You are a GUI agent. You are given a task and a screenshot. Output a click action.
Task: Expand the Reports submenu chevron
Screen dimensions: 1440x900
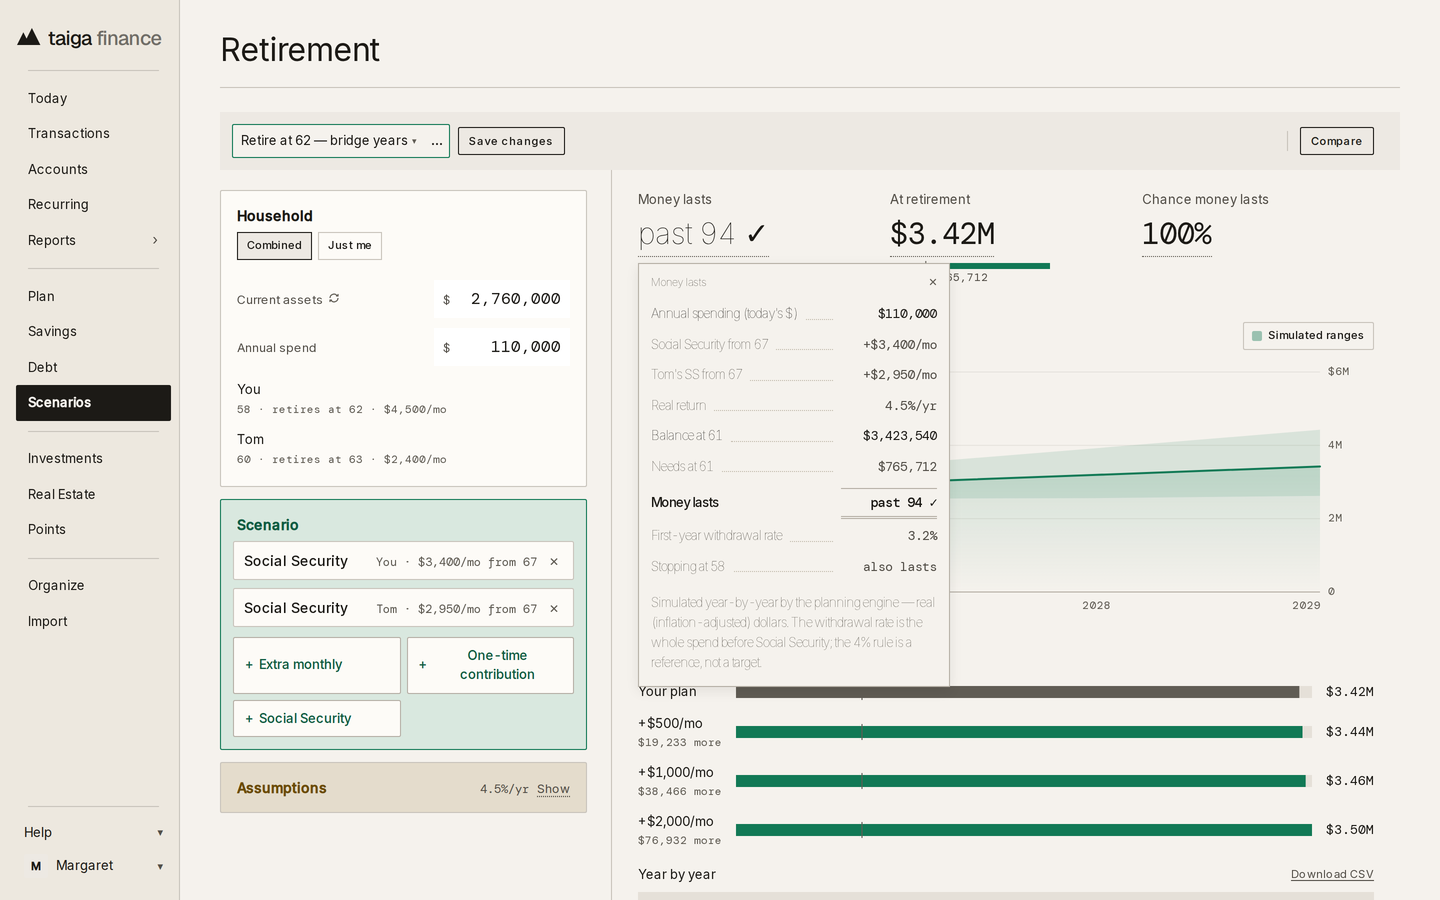click(x=155, y=240)
